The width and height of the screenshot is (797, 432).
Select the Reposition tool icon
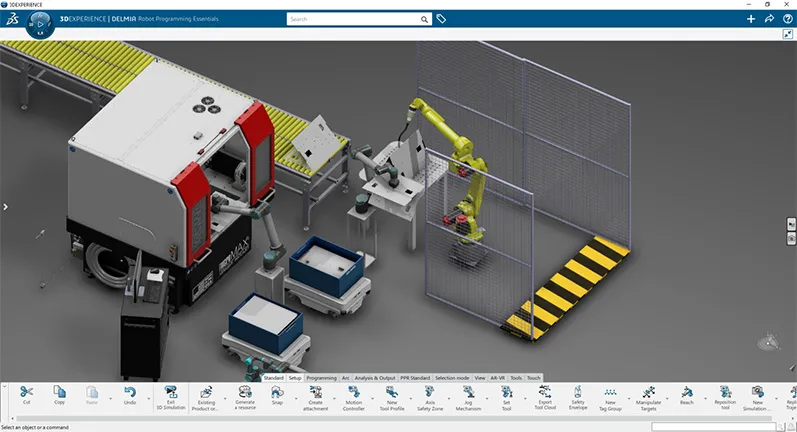[x=725, y=391]
